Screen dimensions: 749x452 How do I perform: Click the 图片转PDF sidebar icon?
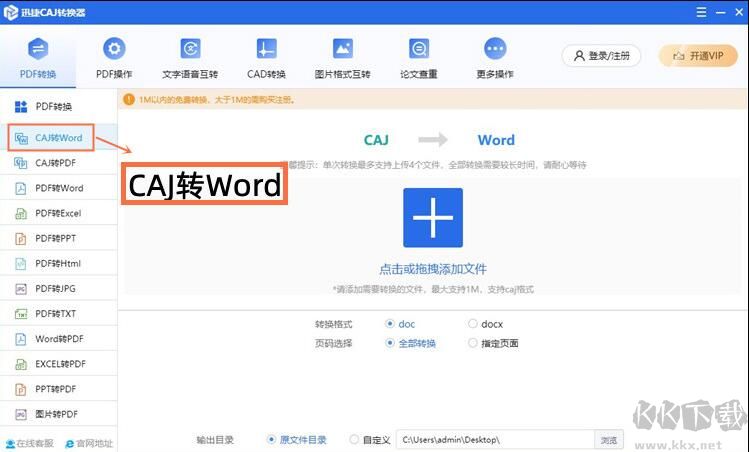pos(21,414)
